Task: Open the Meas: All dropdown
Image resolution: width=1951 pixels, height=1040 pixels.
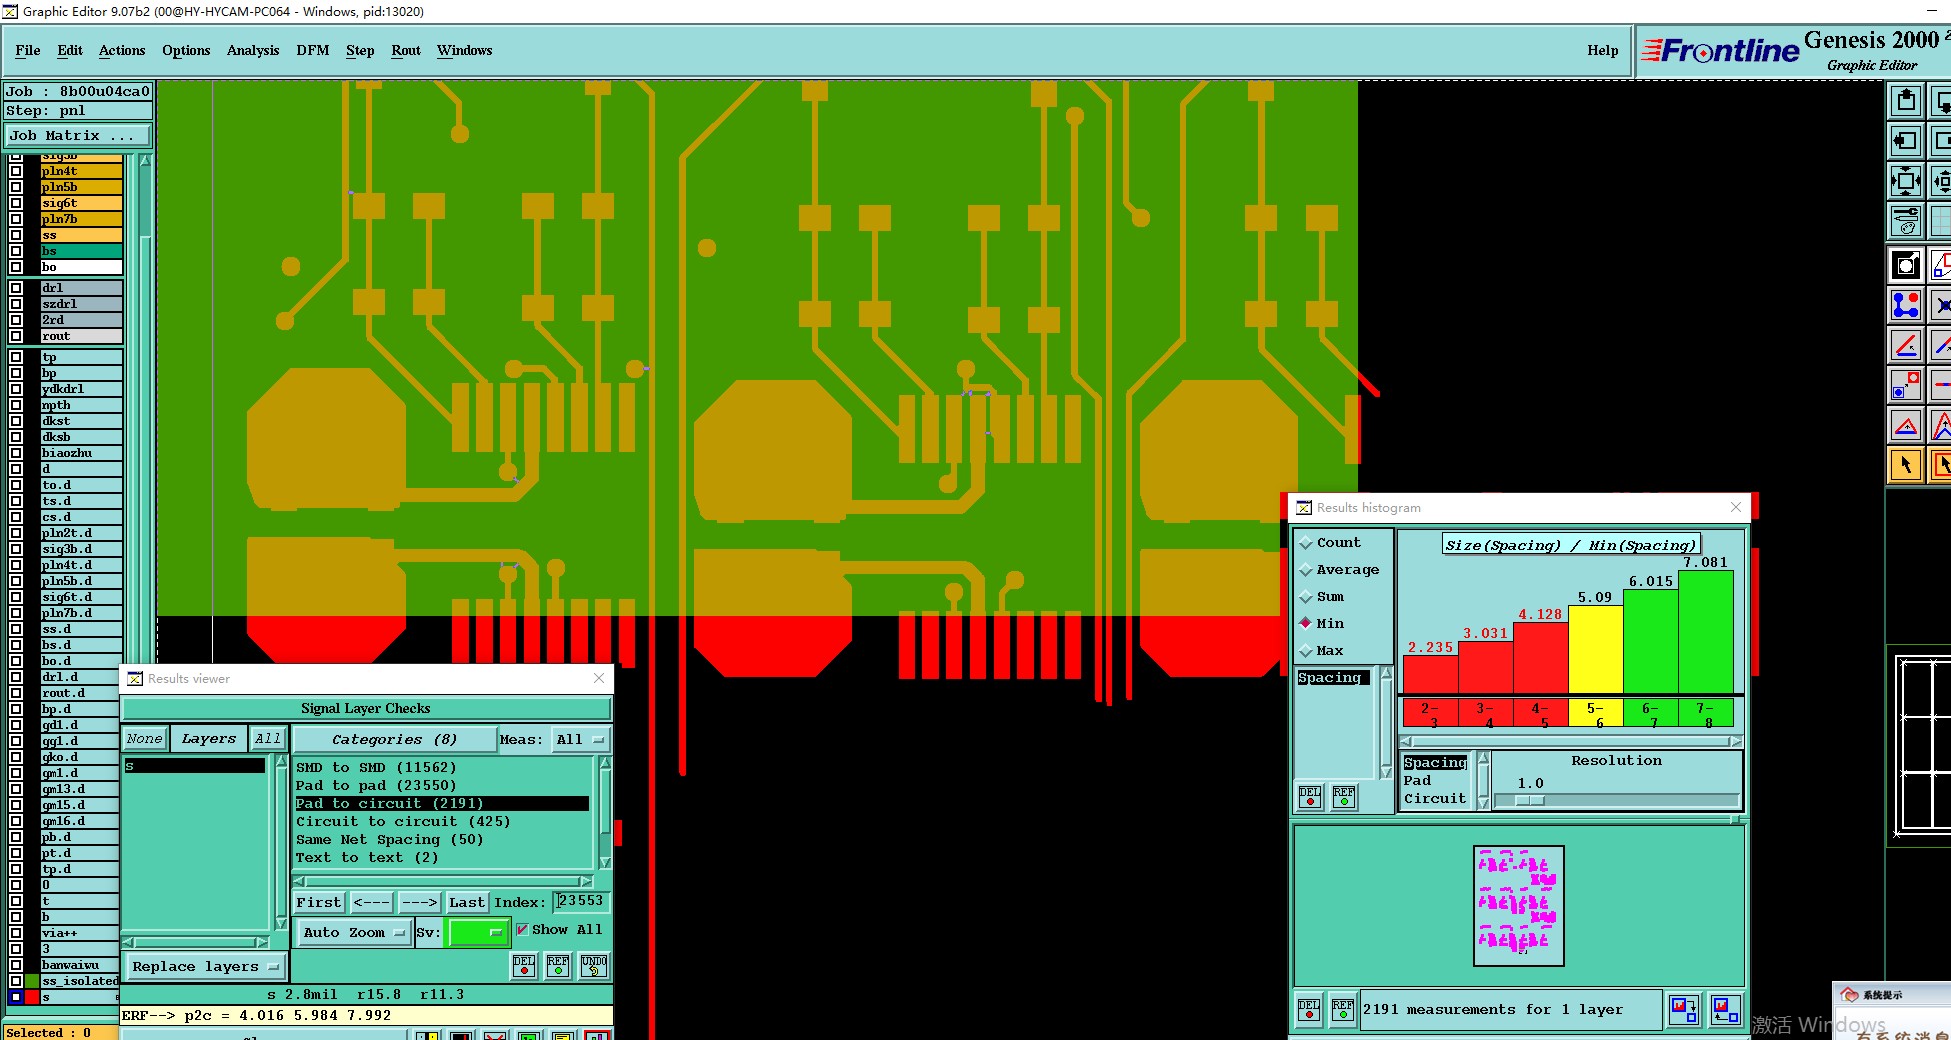Action: pos(580,740)
